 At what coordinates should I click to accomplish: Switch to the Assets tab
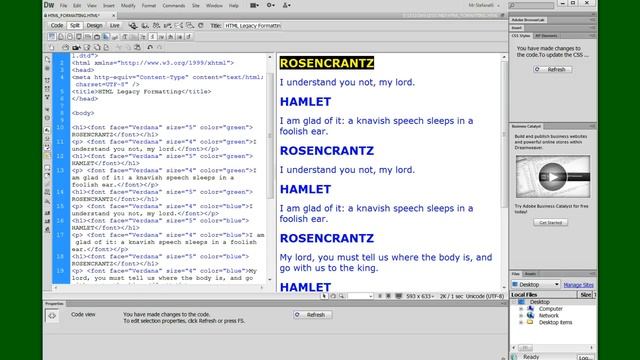tap(530, 274)
